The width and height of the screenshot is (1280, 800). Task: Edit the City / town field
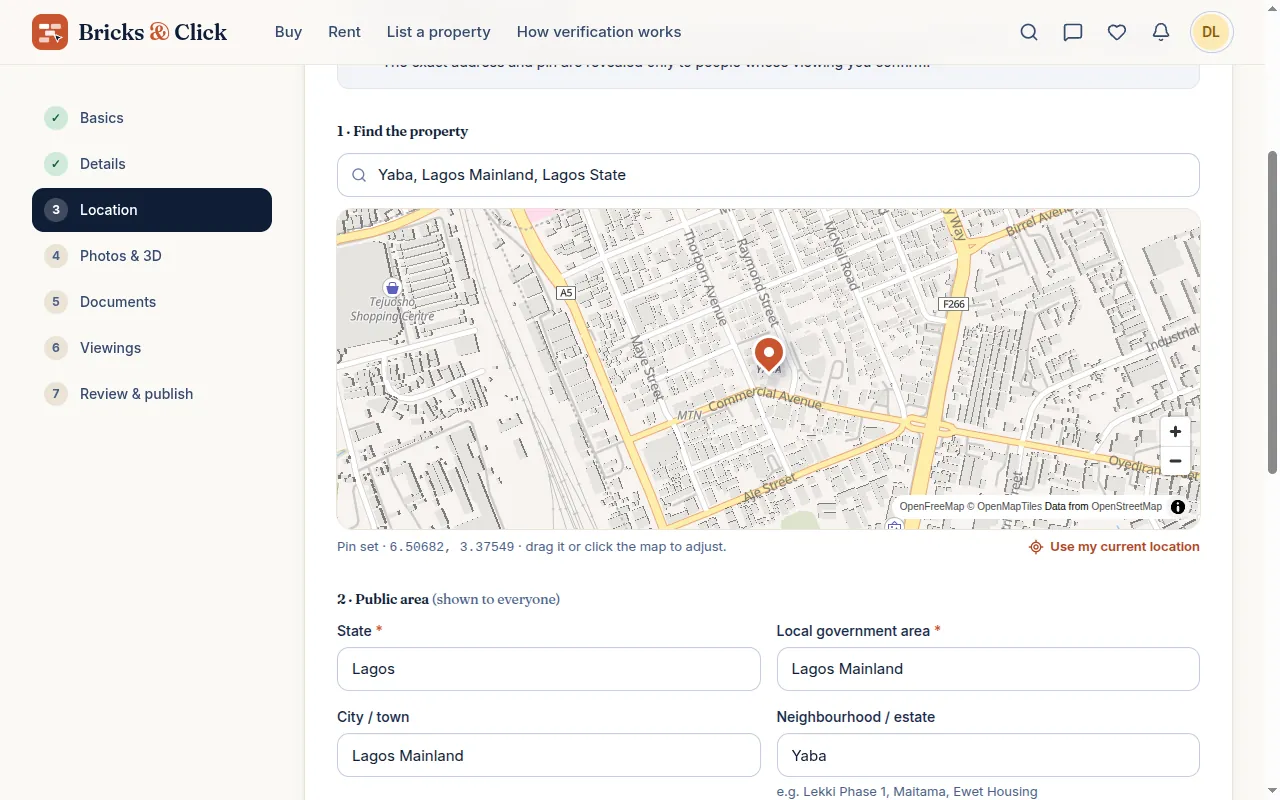coord(549,755)
